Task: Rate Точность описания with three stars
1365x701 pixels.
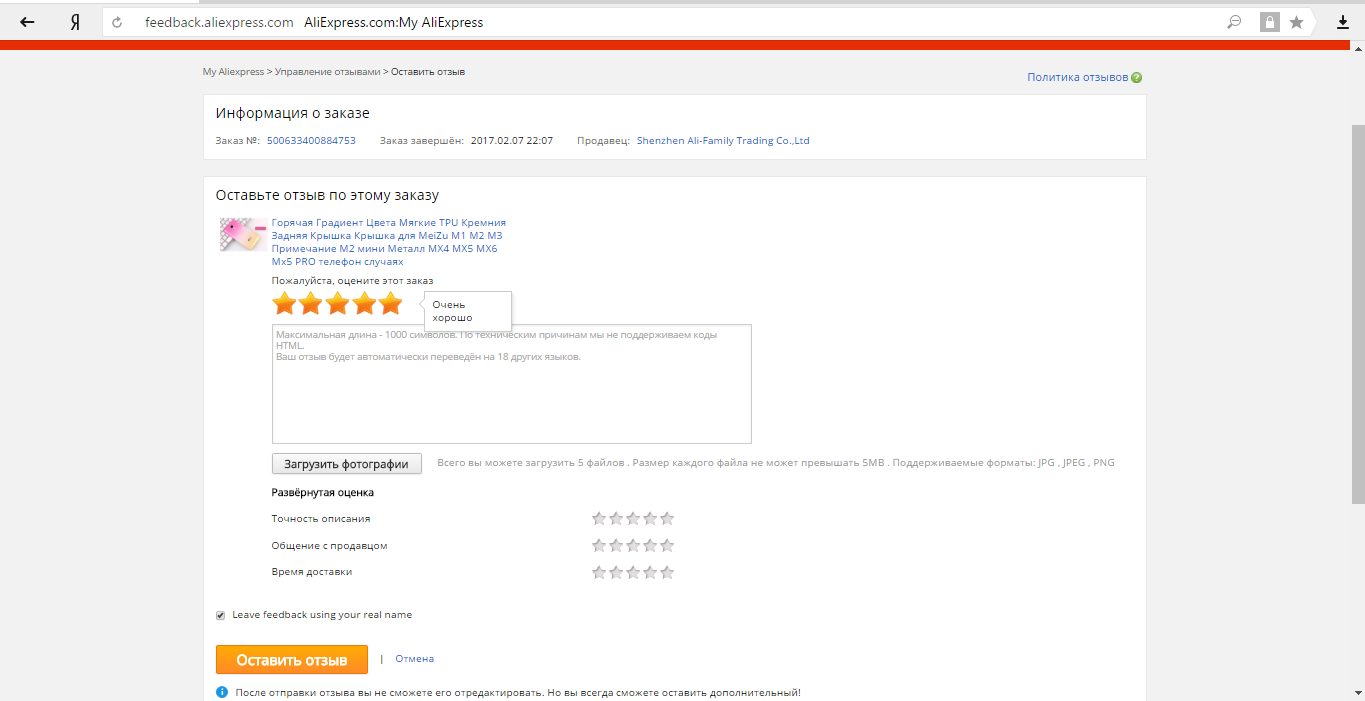Action: click(x=633, y=518)
